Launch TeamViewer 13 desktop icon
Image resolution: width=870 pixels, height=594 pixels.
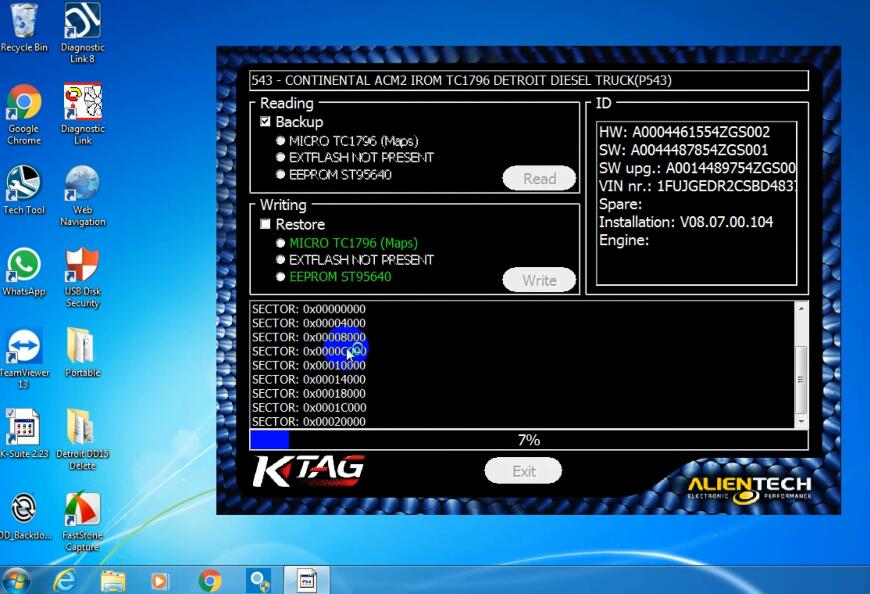[24, 358]
